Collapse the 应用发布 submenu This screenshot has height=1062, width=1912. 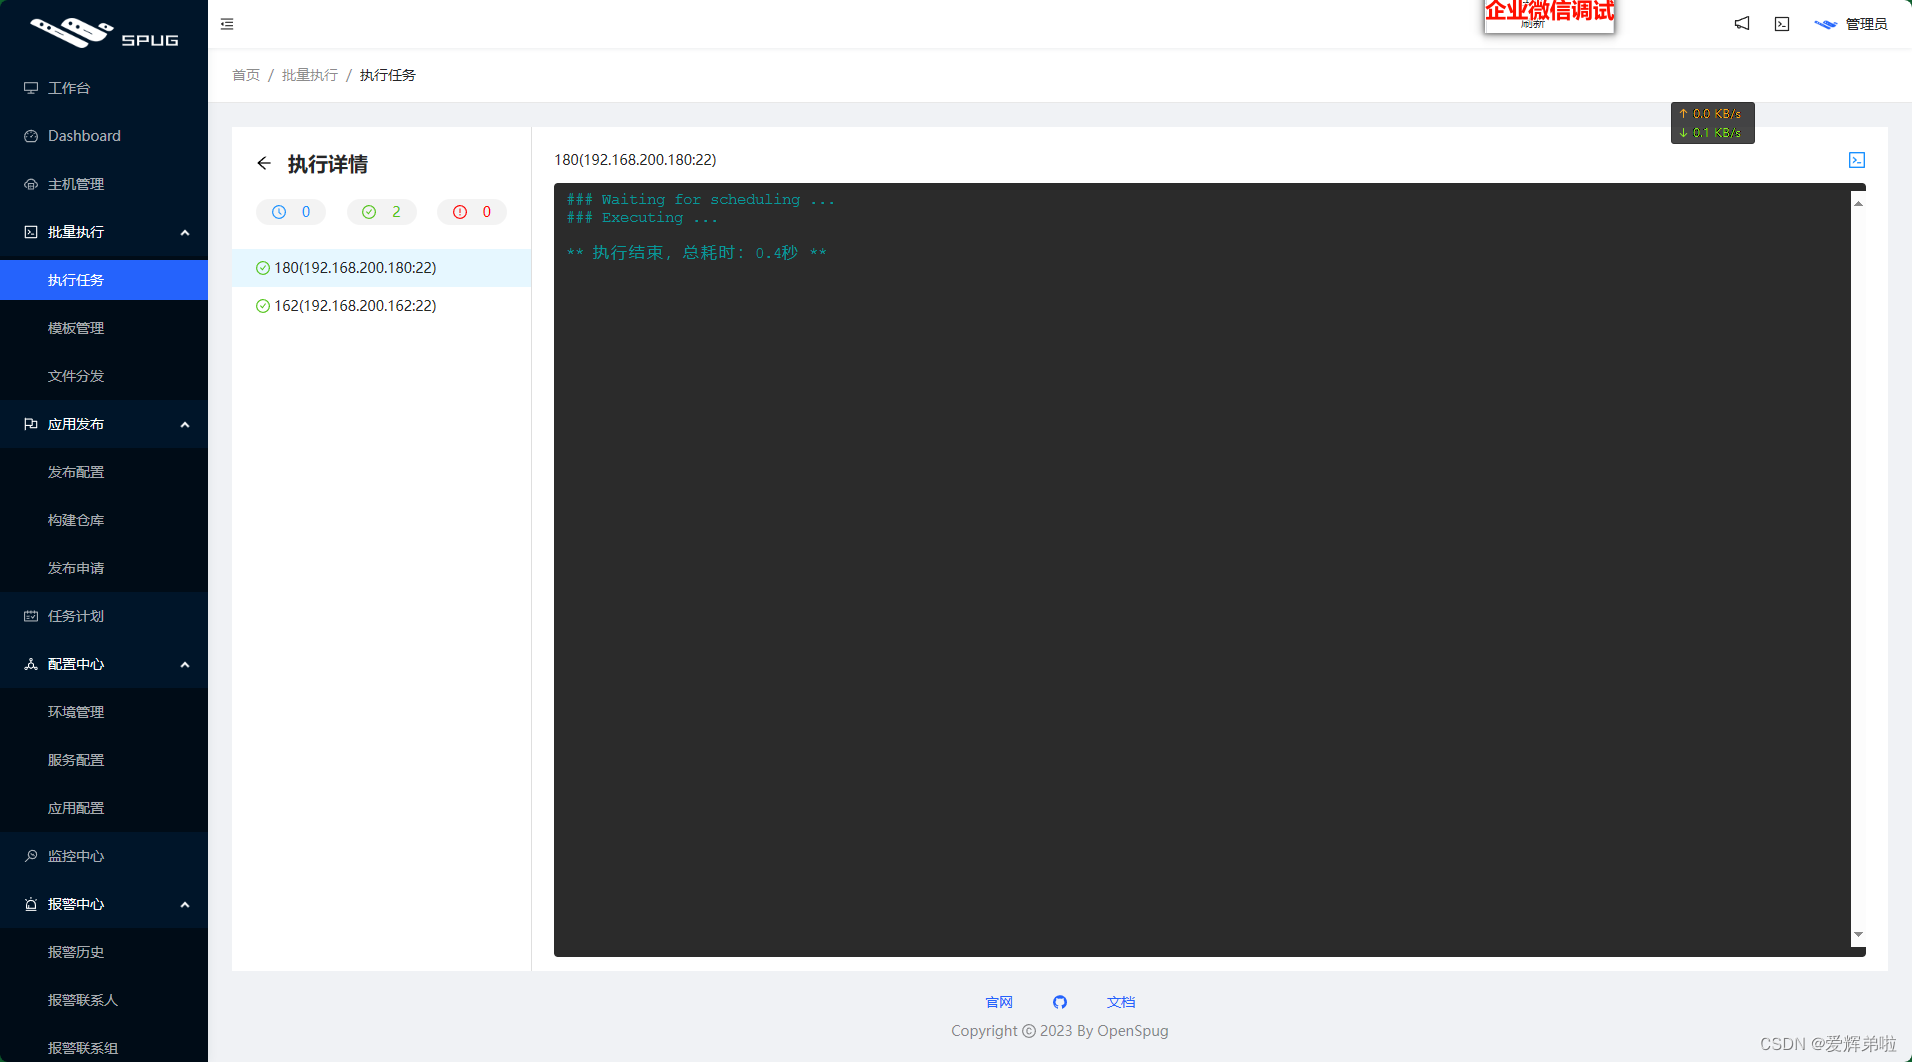(x=185, y=424)
